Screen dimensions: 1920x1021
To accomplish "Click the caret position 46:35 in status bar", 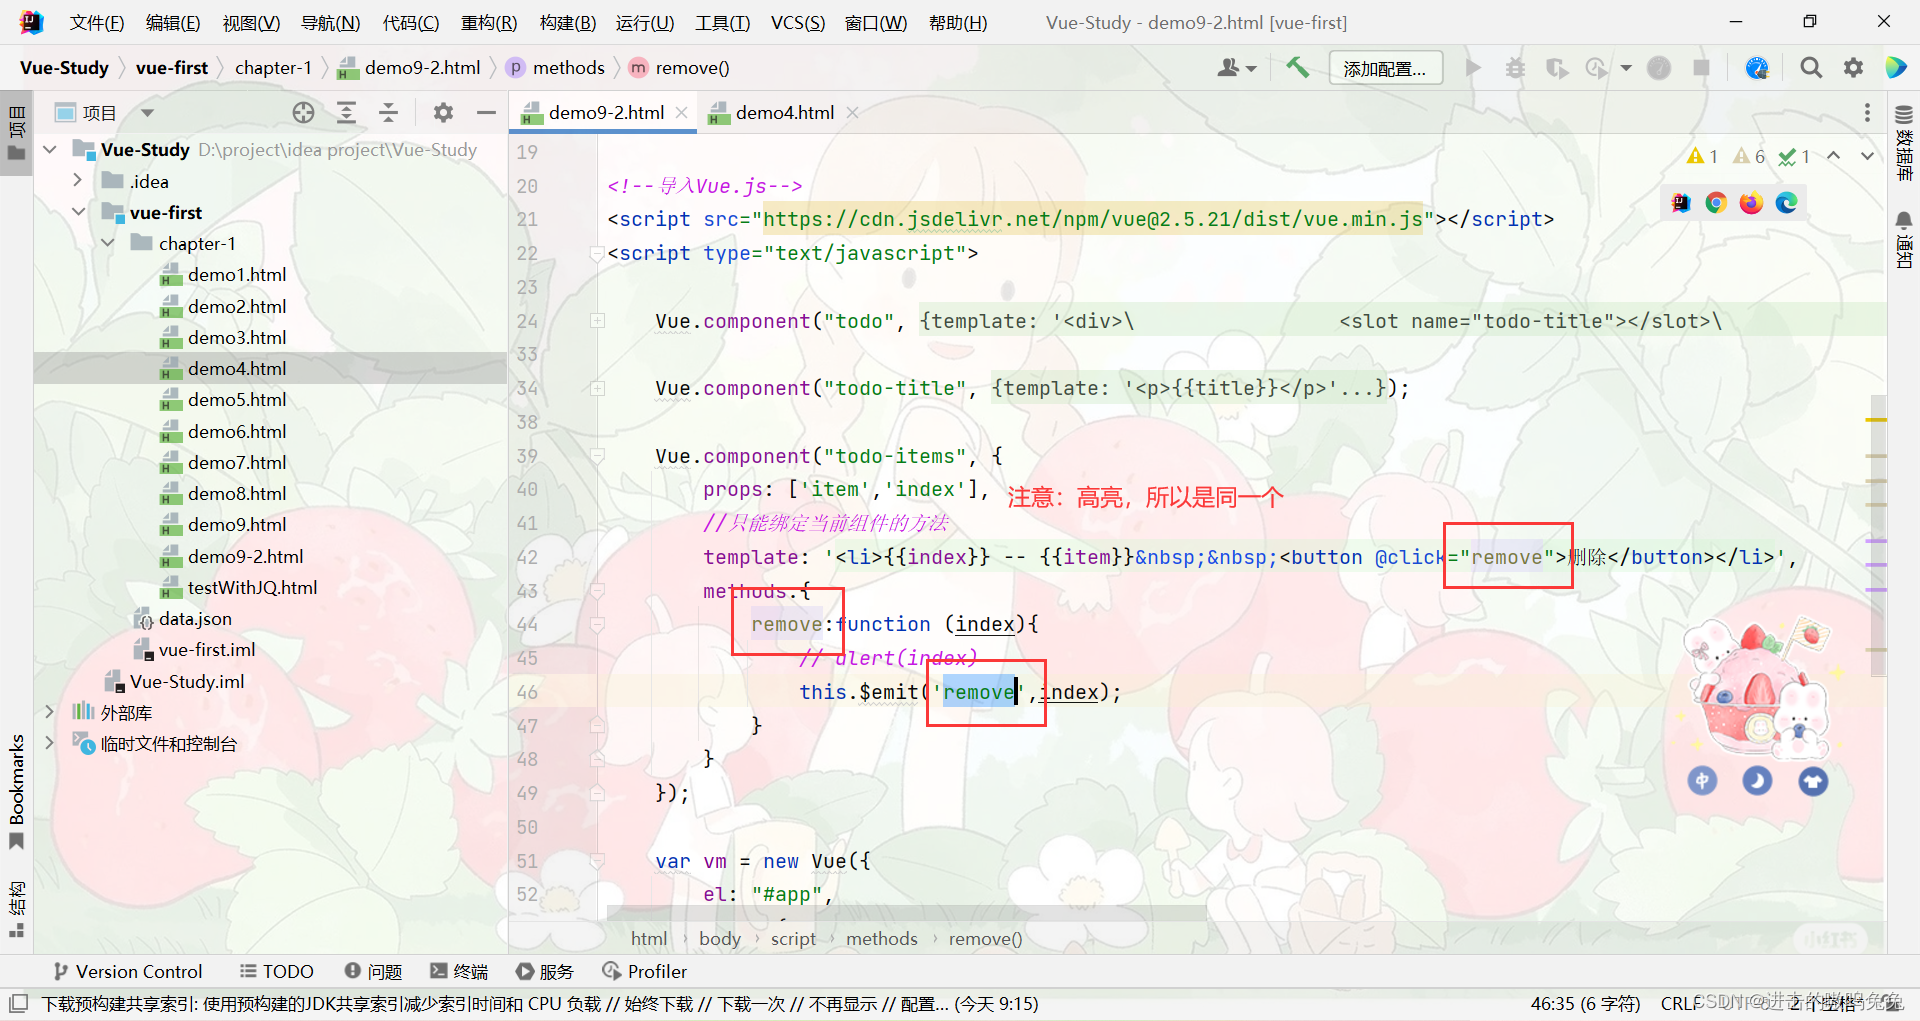I will coord(1585,1003).
